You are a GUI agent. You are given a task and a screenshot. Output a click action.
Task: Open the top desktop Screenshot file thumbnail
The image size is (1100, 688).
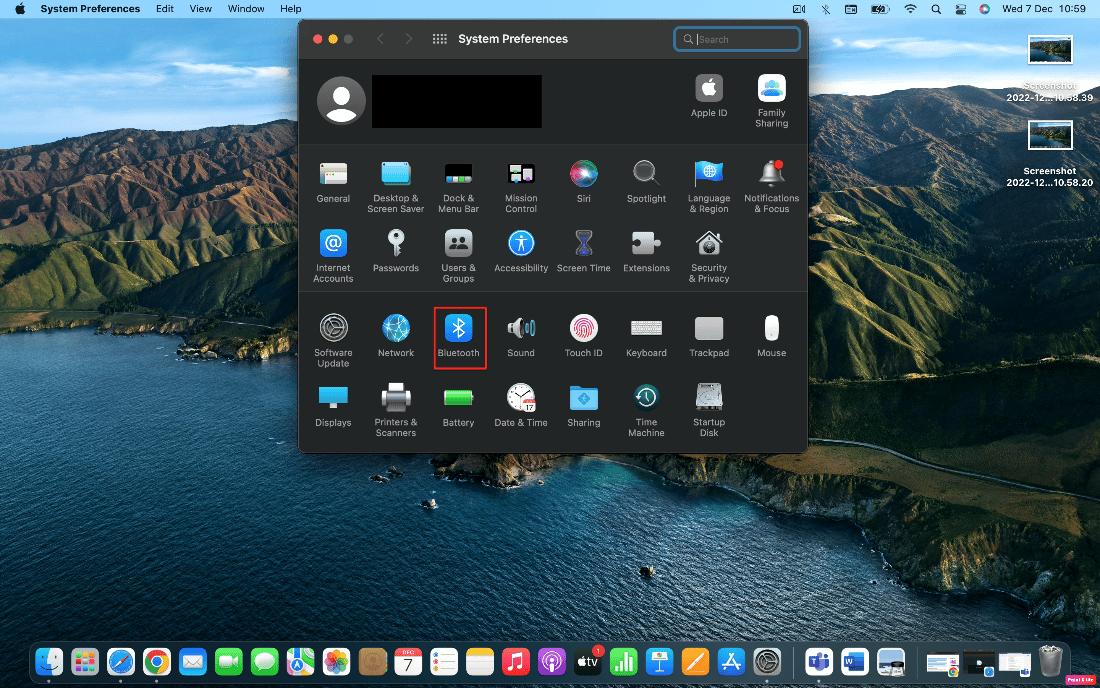click(x=1050, y=50)
